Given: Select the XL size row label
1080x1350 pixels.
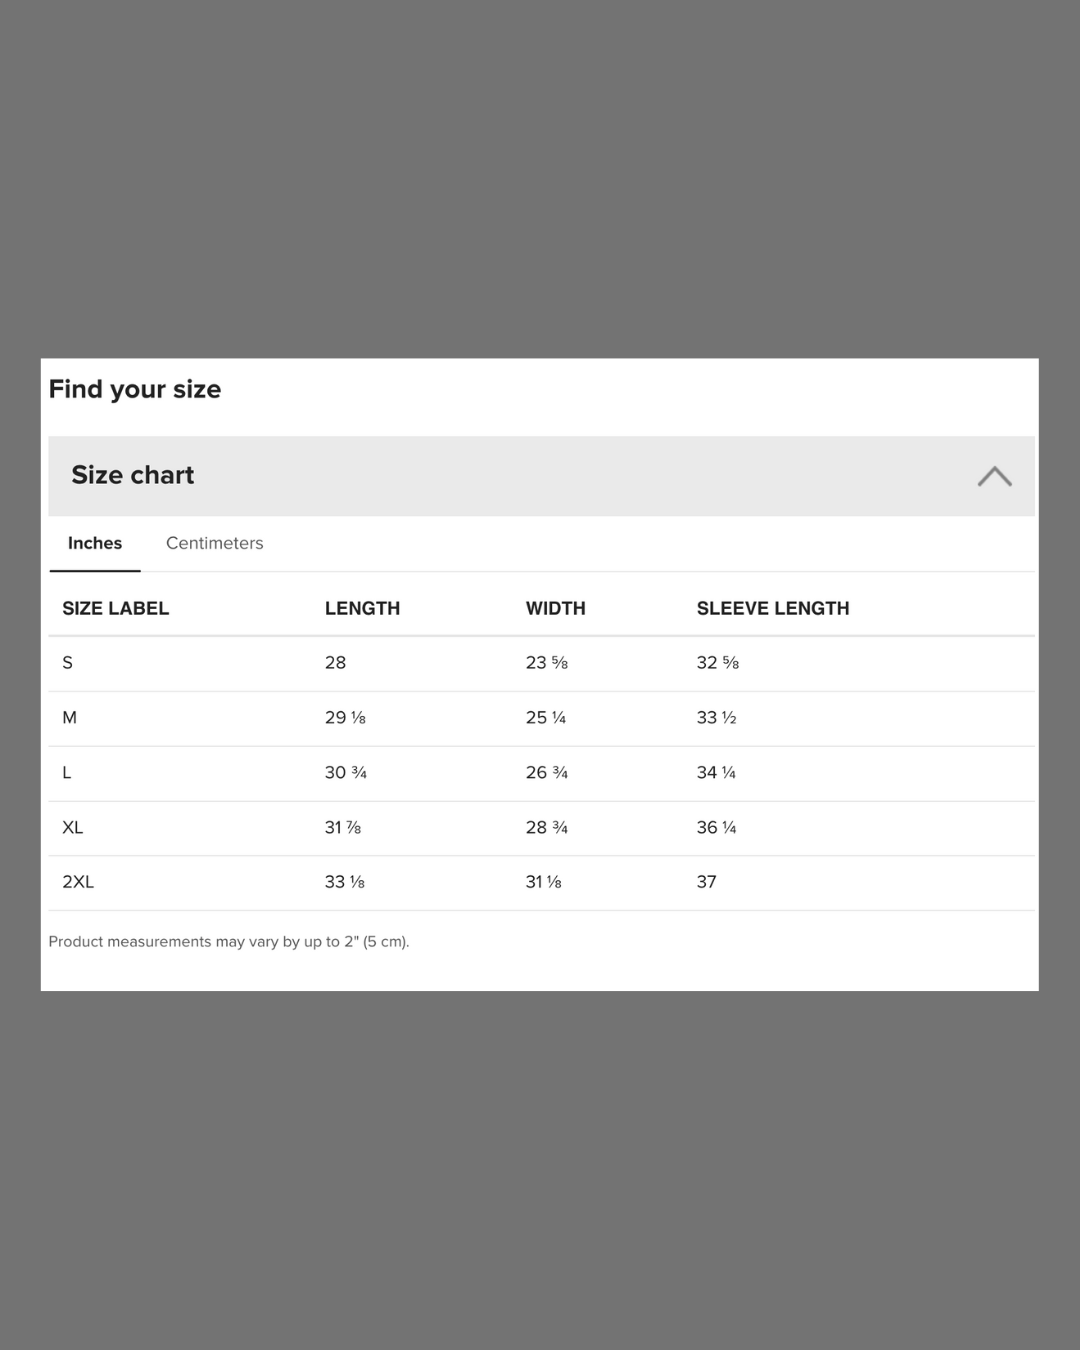Looking at the screenshot, I should (72, 828).
